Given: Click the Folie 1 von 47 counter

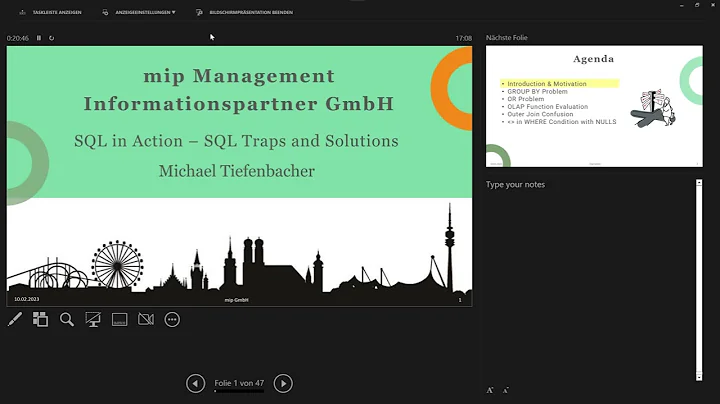Looking at the screenshot, I should (x=239, y=383).
